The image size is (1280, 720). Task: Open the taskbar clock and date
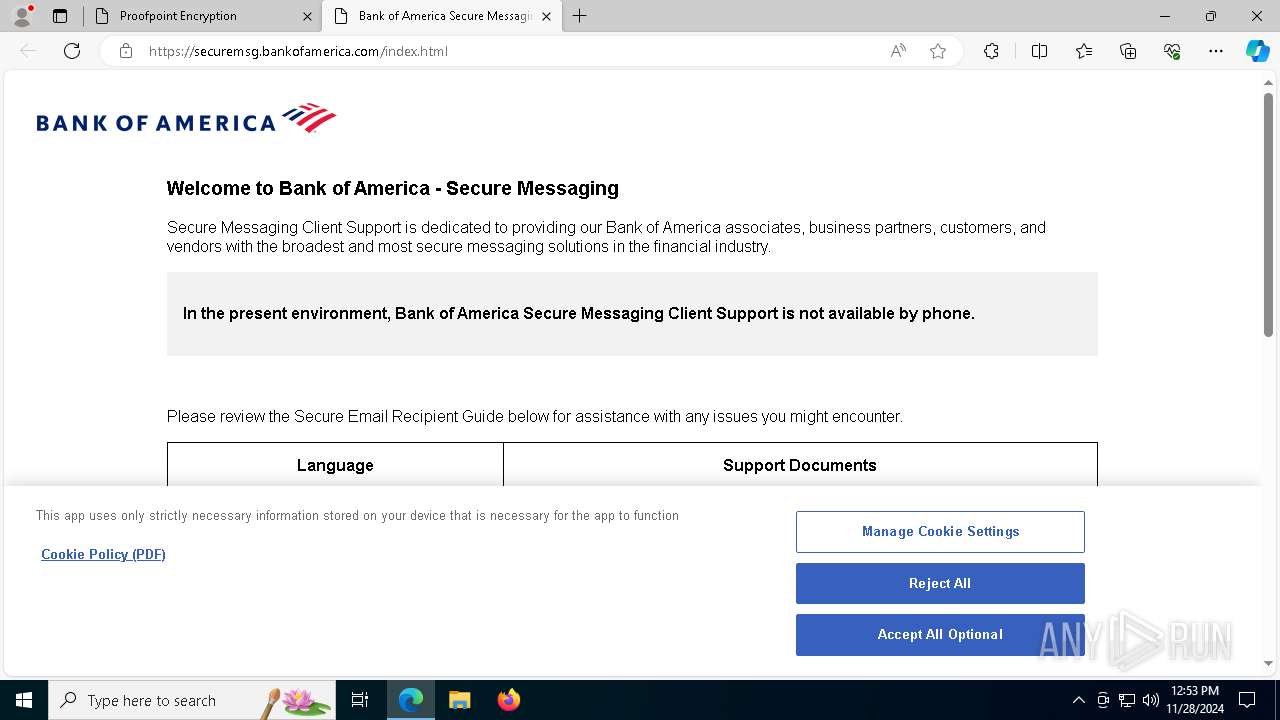pos(1195,700)
